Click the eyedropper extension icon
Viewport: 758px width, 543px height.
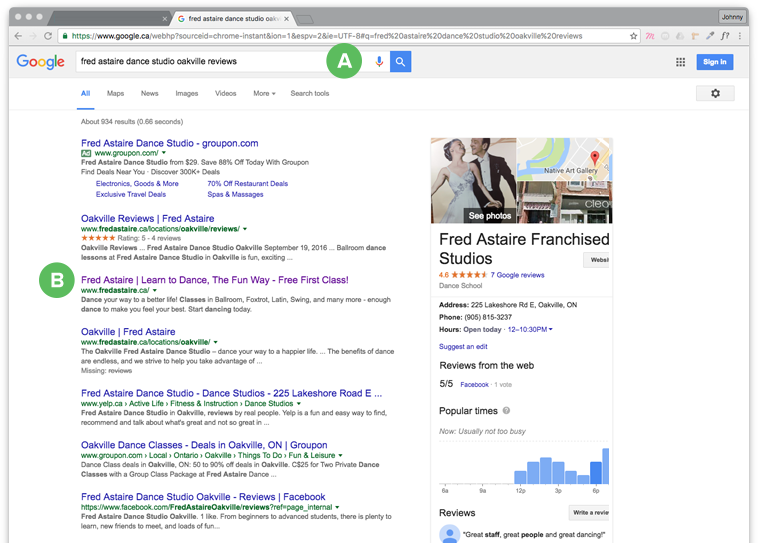click(x=710, y=36)
